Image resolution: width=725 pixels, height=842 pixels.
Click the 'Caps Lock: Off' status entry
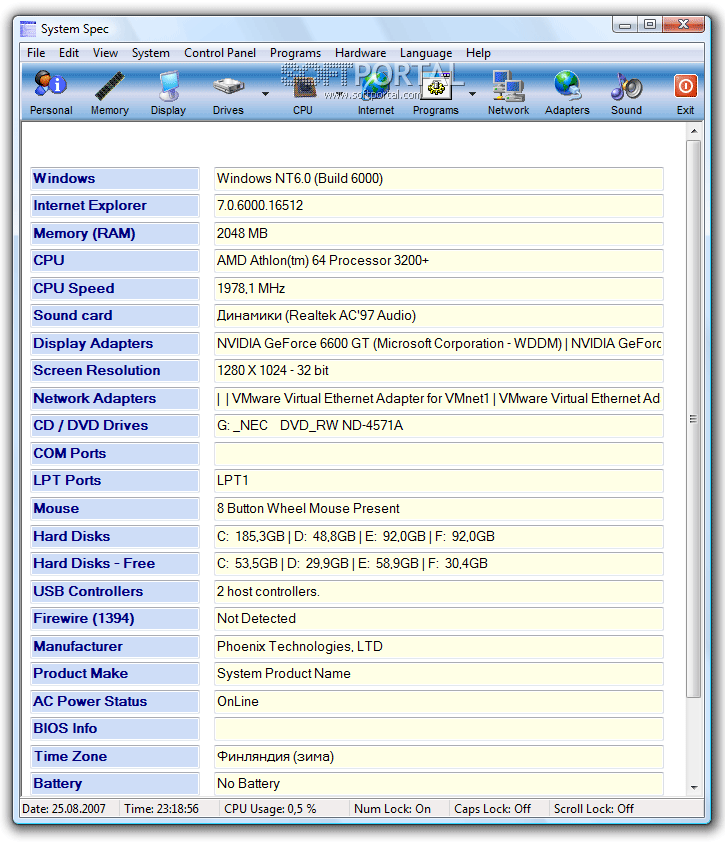pos(492,809)
